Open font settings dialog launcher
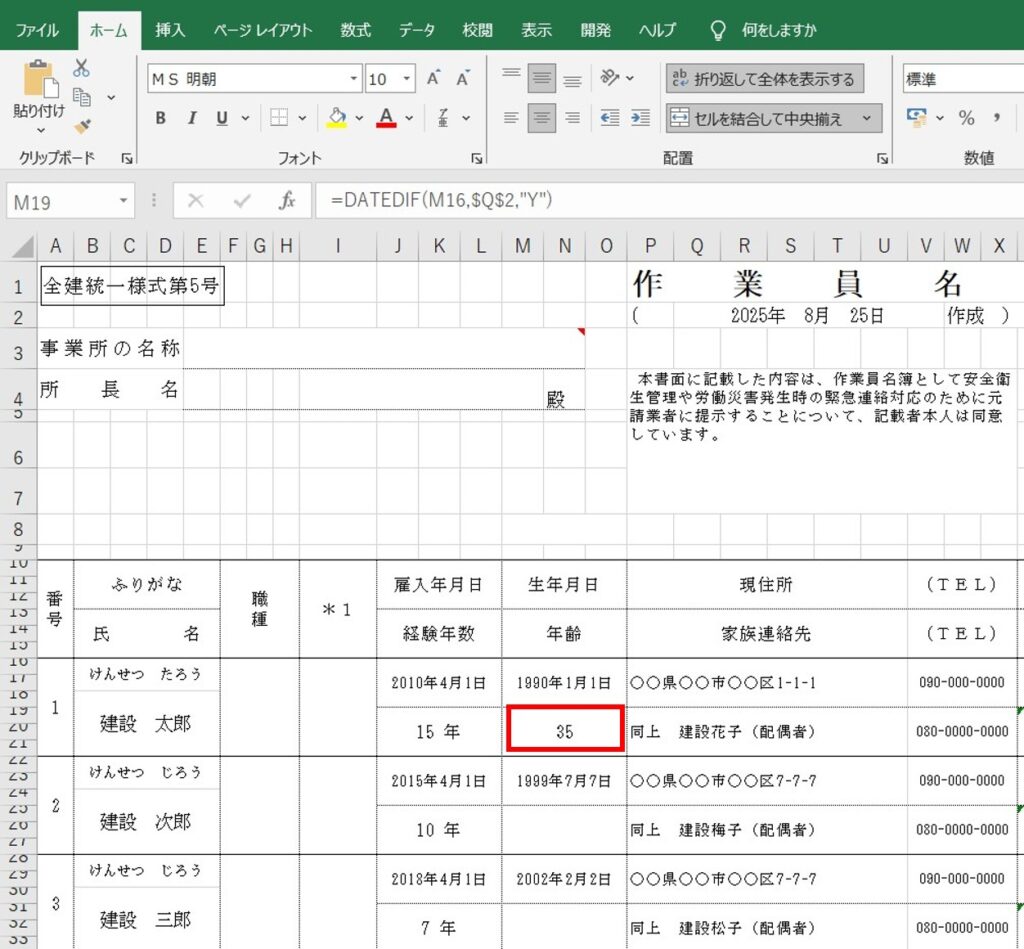Image resolution: width=1024 pixels, height=949 pixels. point(477,158)
